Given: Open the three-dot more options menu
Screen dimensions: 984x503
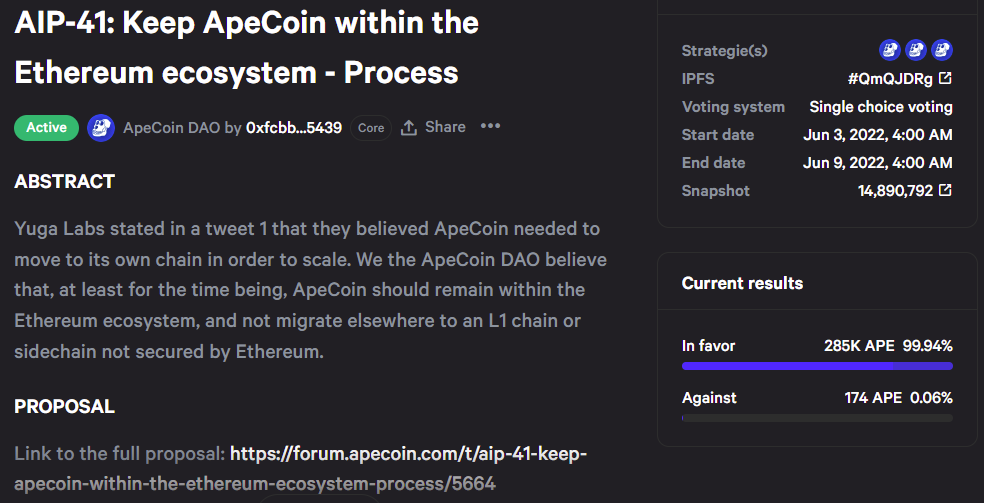Looking at the screenshot, I should [490, 127].
